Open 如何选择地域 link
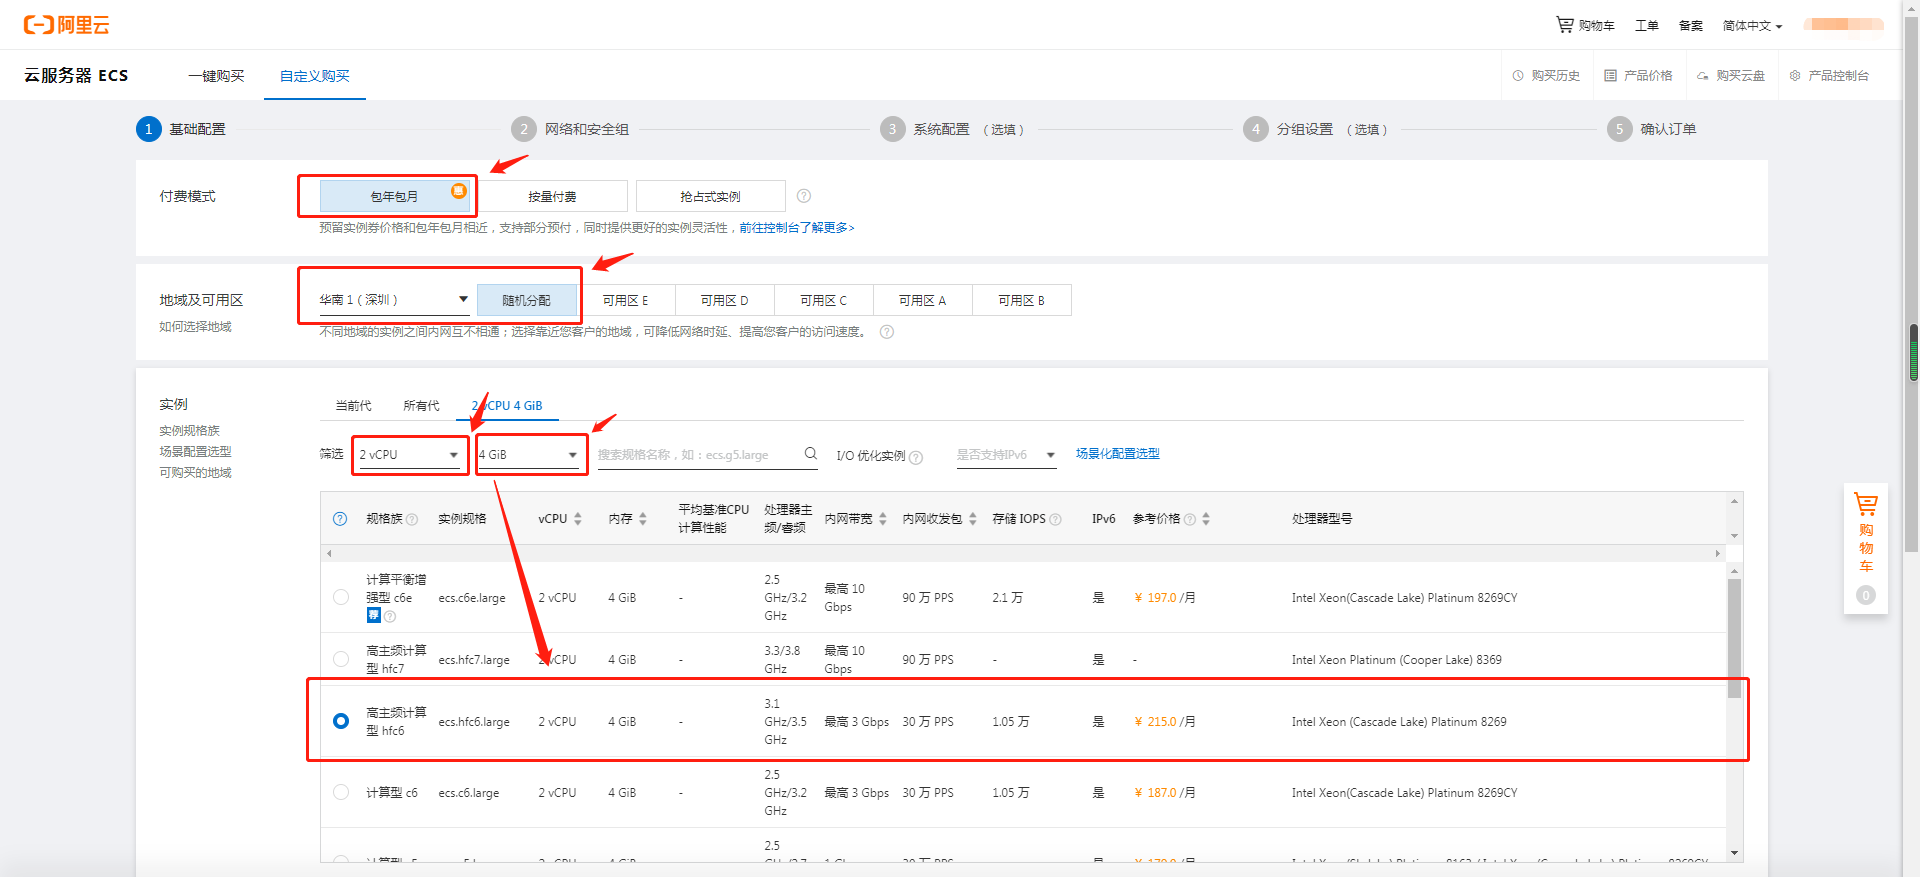The width and height of the screenshot is (1920, 877). pos(195,327)
